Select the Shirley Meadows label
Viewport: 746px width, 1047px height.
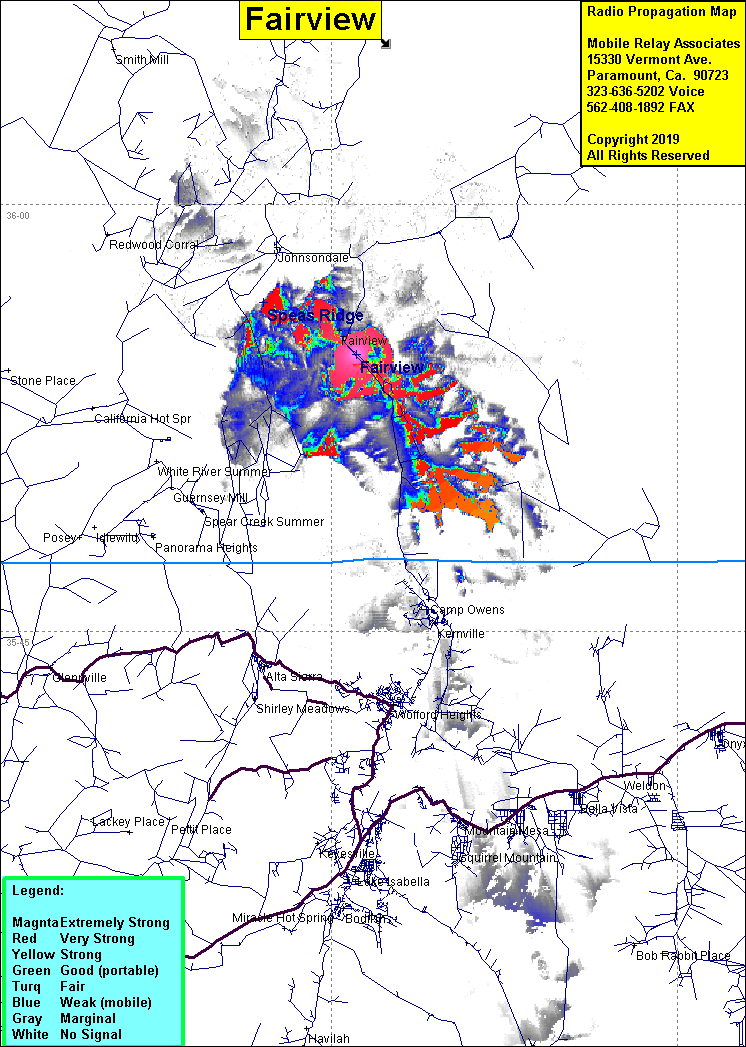coord(303,709)
